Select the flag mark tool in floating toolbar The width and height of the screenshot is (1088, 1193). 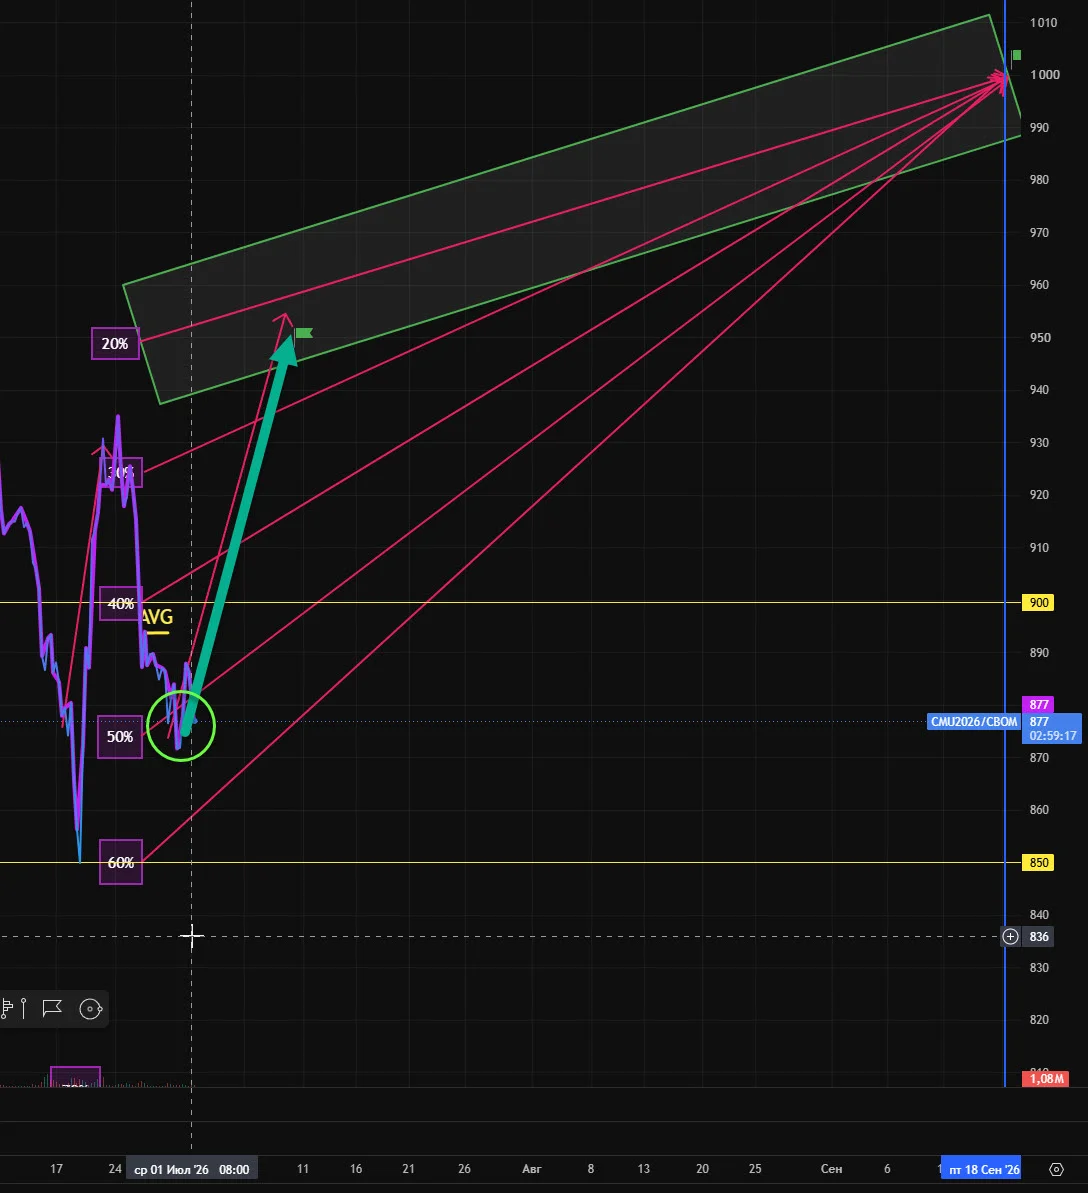click(x=52, y=1009)
